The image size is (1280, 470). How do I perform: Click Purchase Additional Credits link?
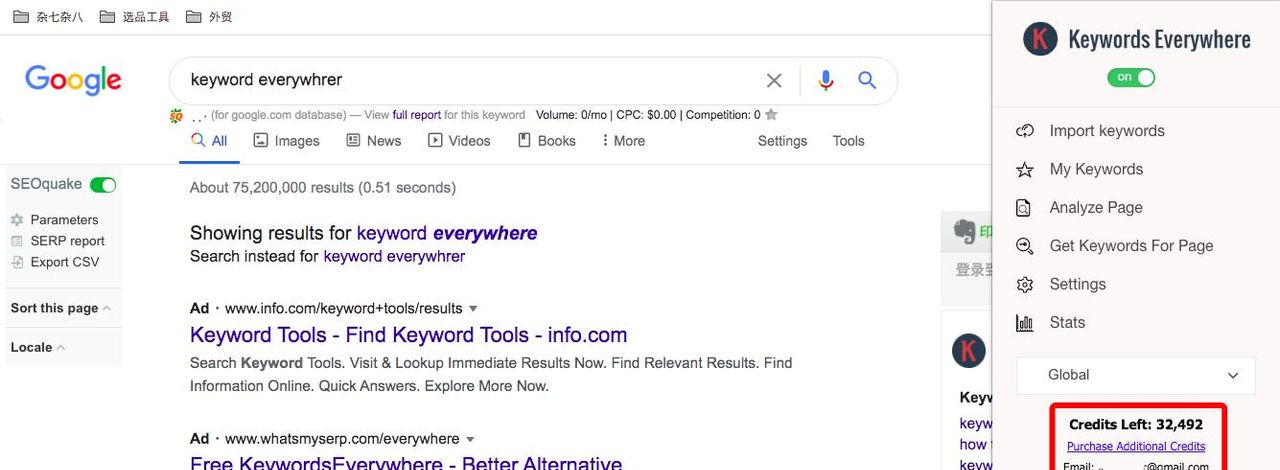coord(1135,446)
